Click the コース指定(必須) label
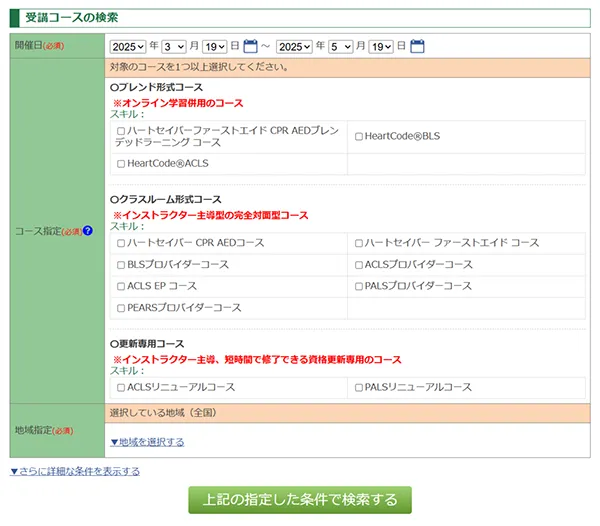This screenshot has height=526, width=600. click(x=48, y=231)
